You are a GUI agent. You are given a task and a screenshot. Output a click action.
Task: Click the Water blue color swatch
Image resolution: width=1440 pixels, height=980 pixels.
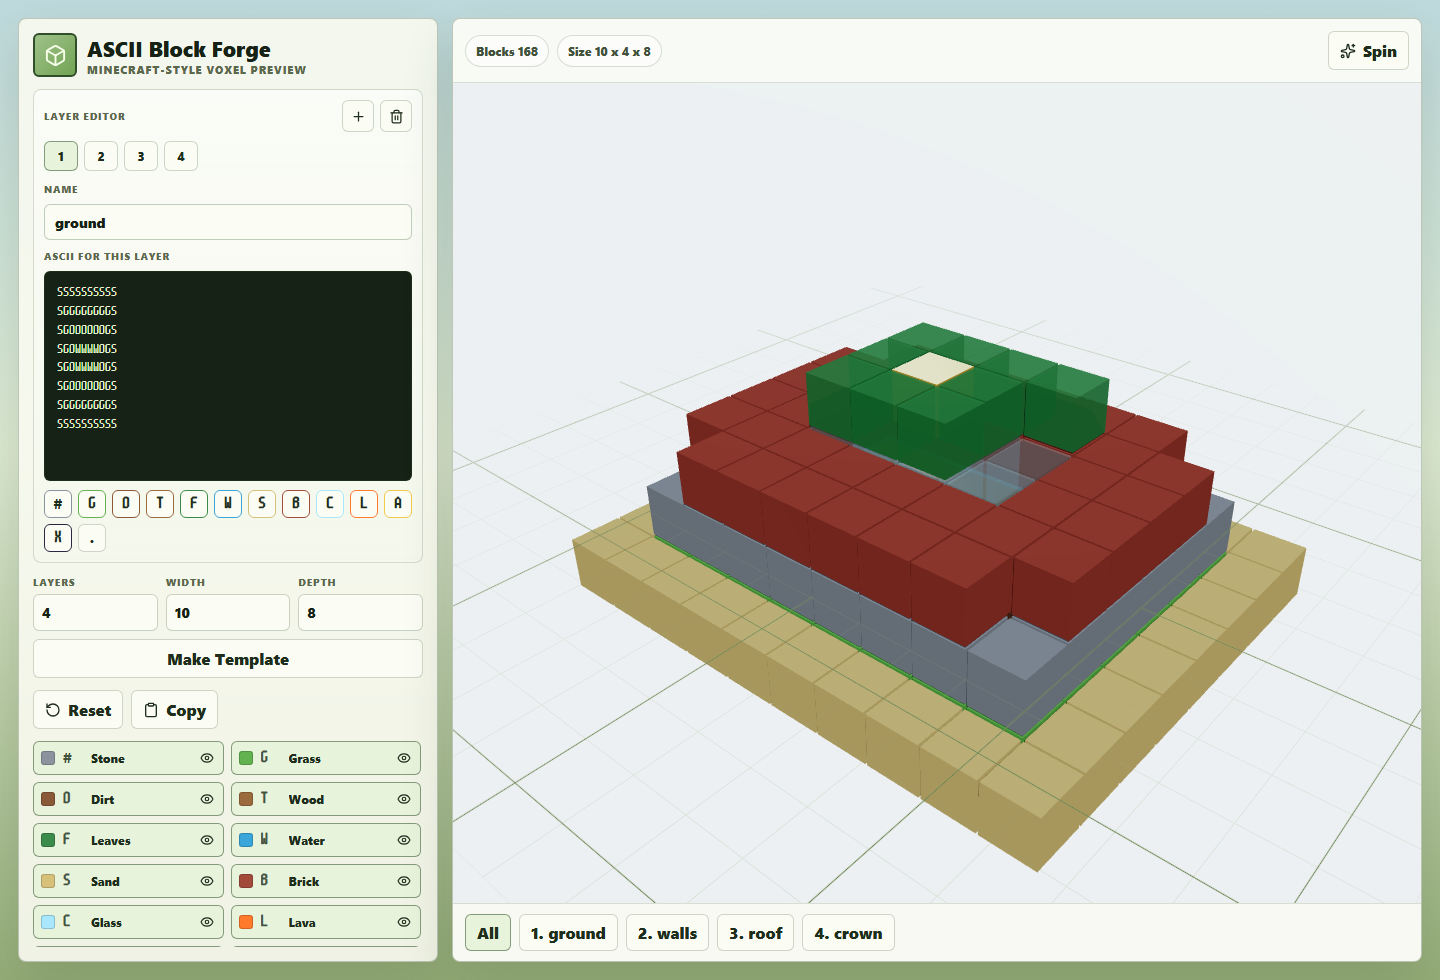point(246,840)
